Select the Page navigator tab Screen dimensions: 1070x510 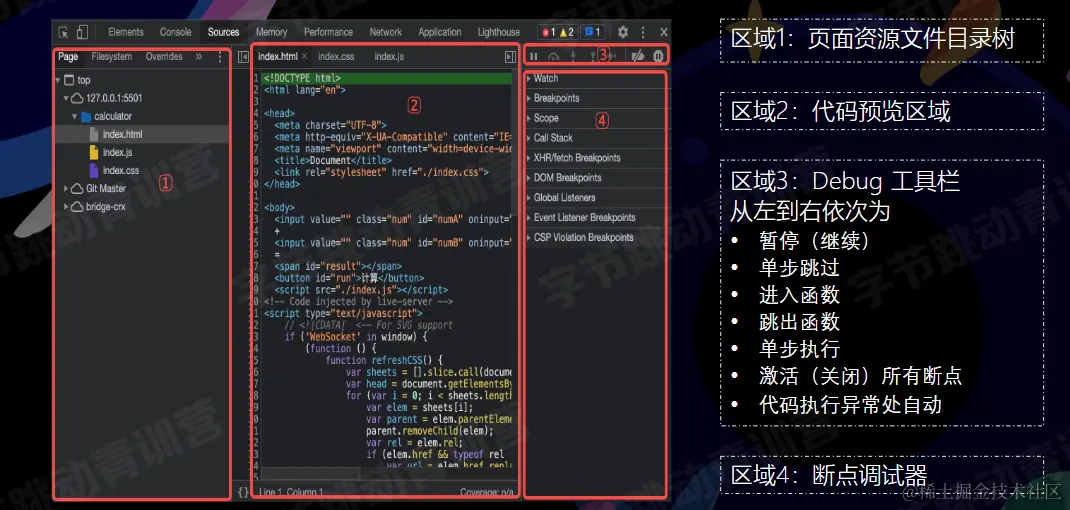(68, 57)
